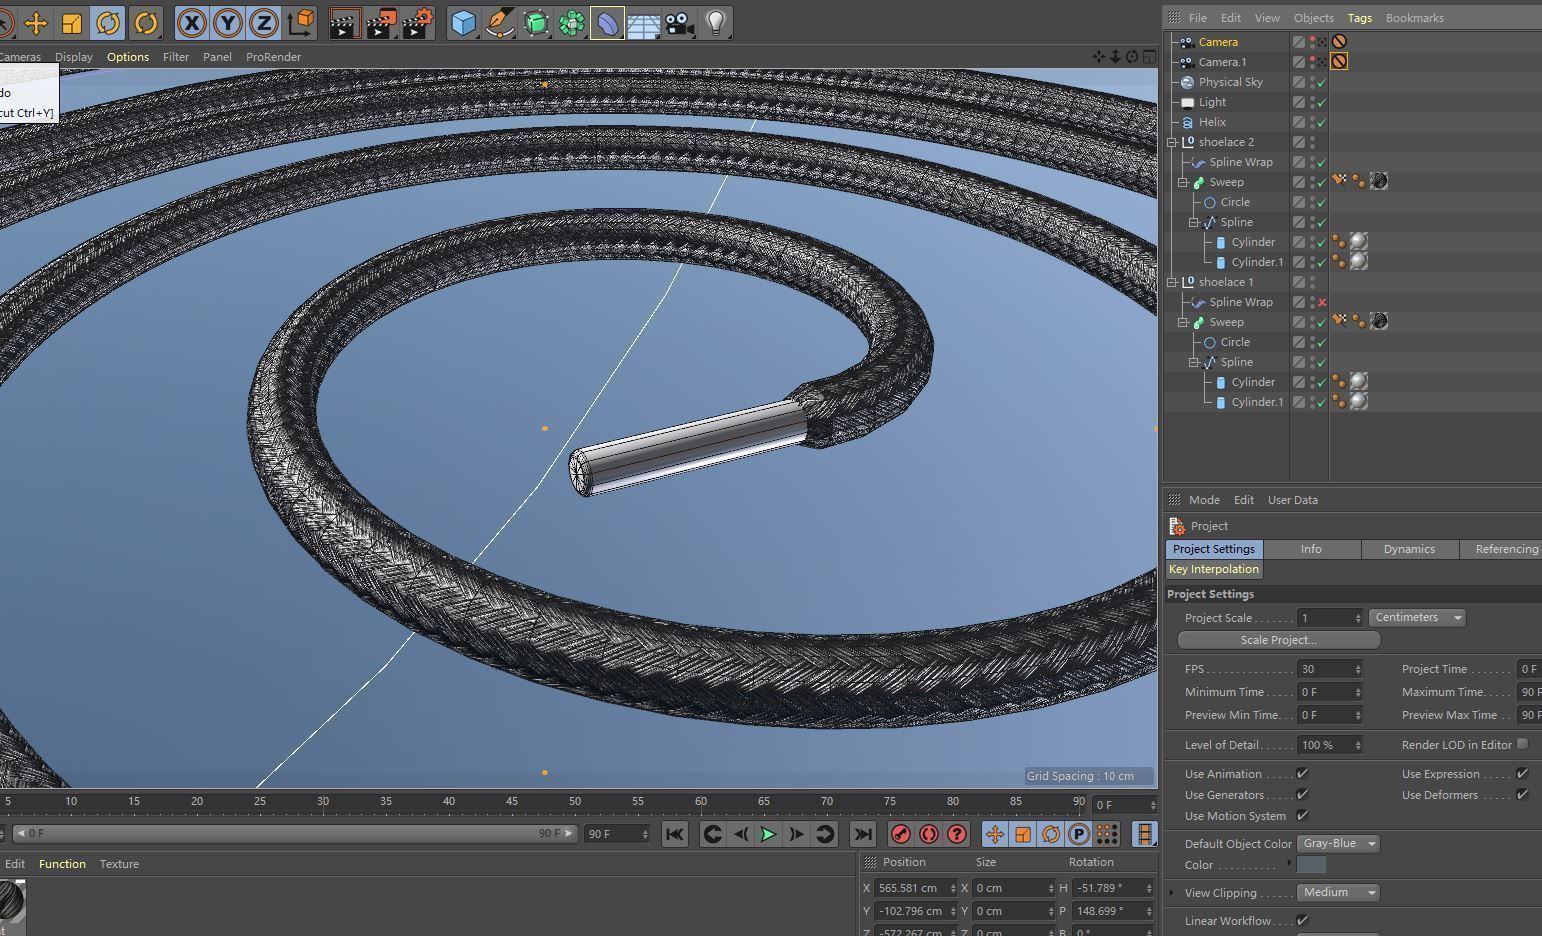Open the ProRender viewport menu
This screenshot has width=1542, height=936.
[273, 57]
